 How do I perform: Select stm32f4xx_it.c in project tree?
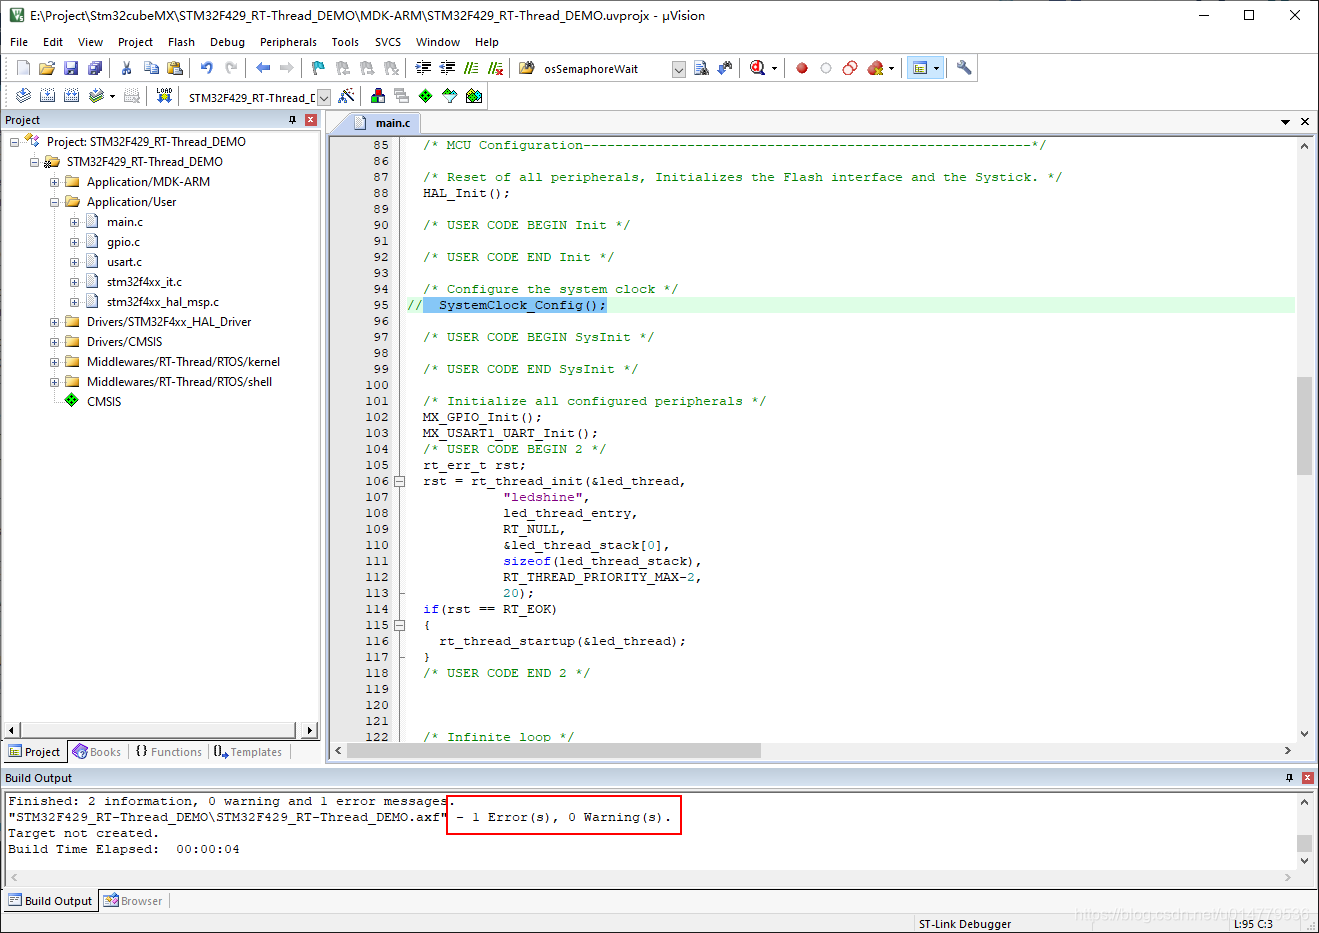tap(144, 282)
